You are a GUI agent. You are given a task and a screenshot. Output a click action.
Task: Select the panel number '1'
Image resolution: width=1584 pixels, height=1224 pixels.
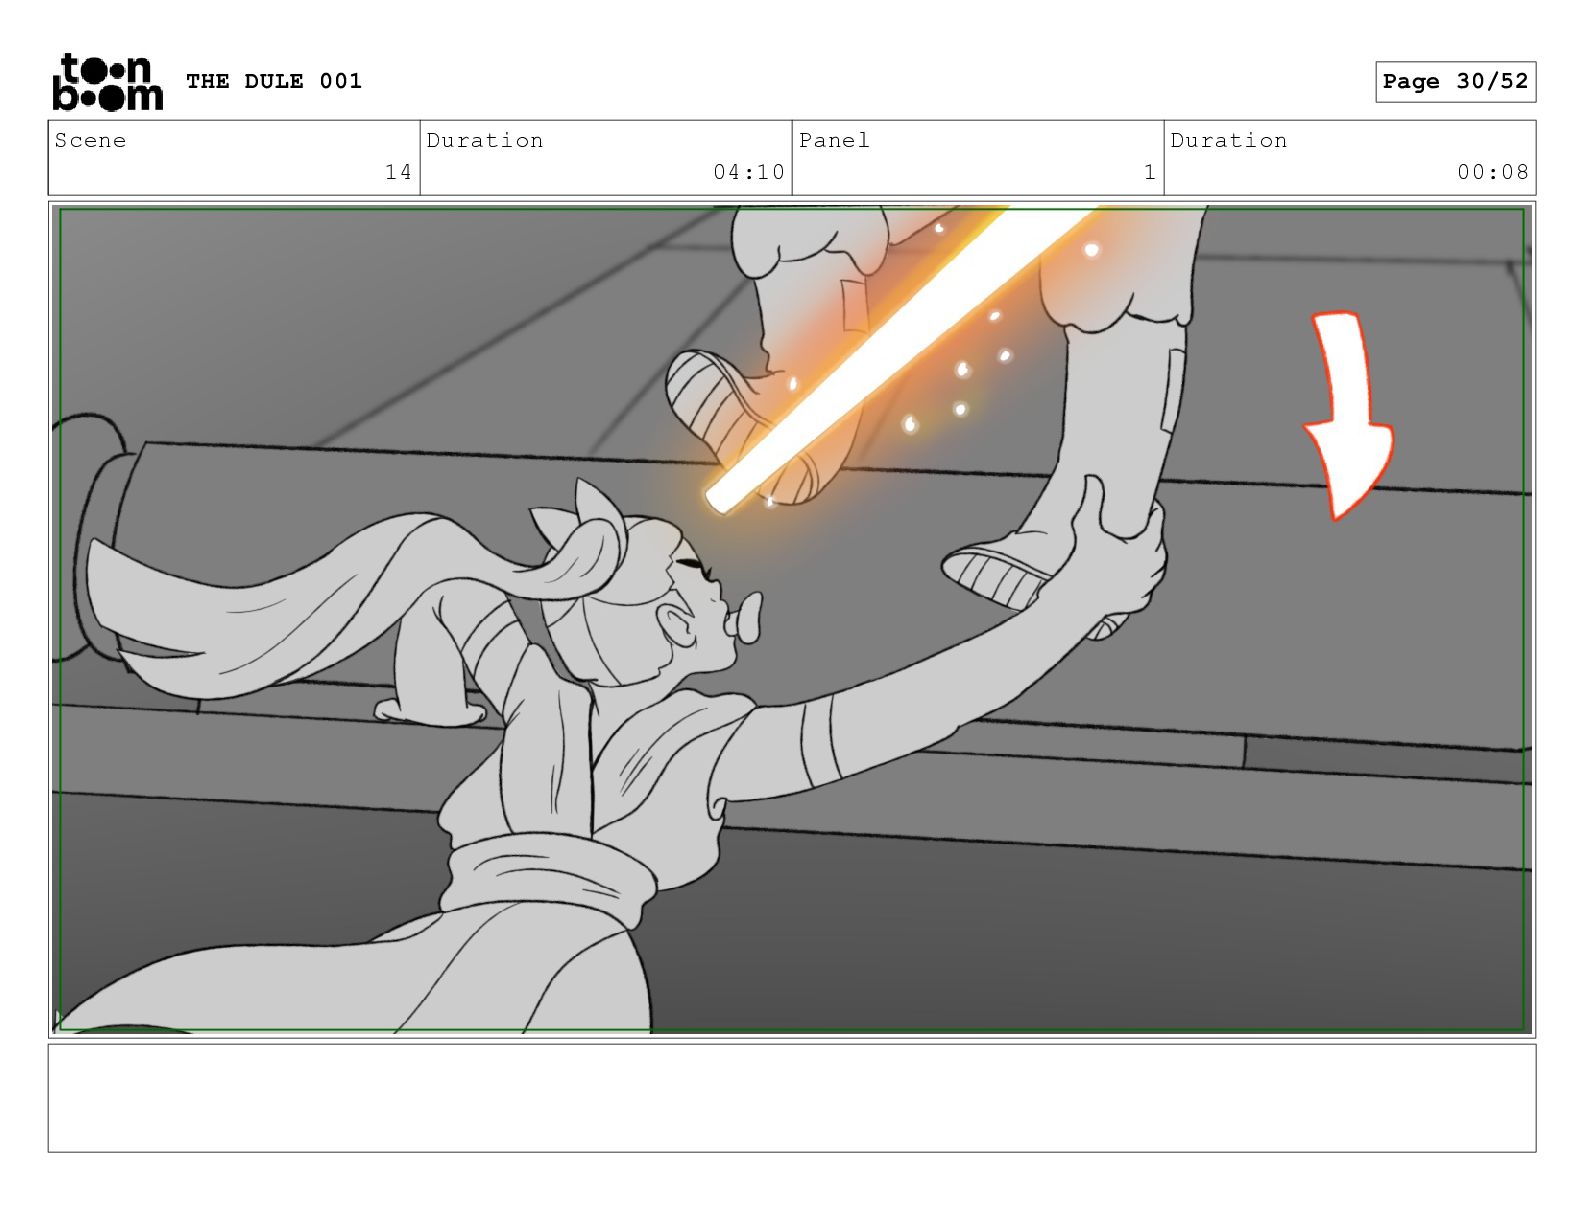(x=1150, y=172)
